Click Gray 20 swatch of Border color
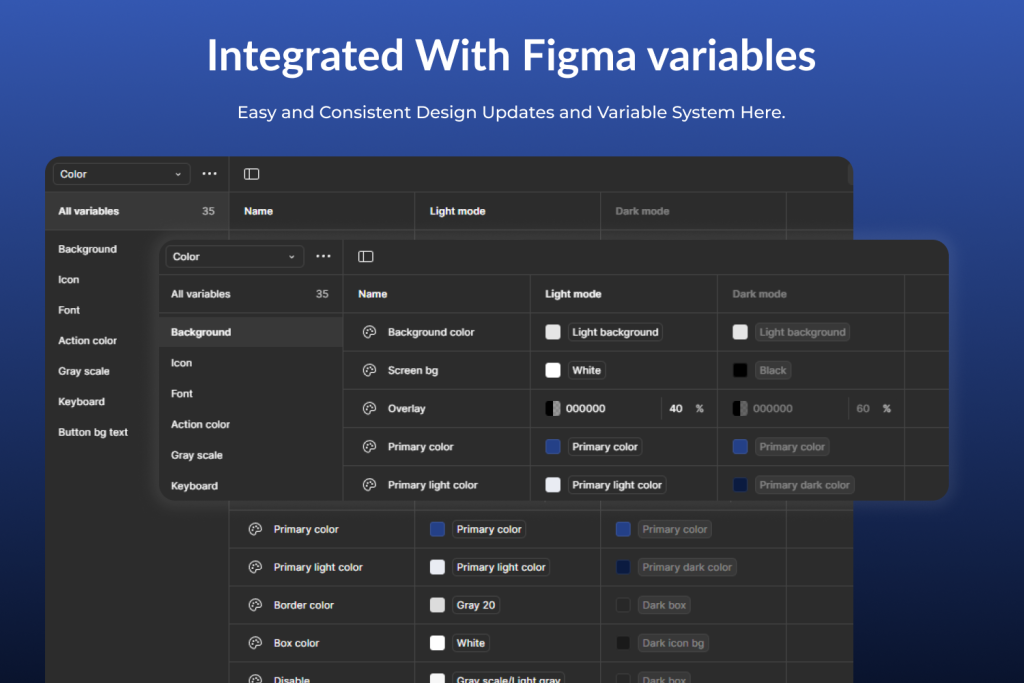This screenshot has width=1024, height=683. click(x=438, y=605)
